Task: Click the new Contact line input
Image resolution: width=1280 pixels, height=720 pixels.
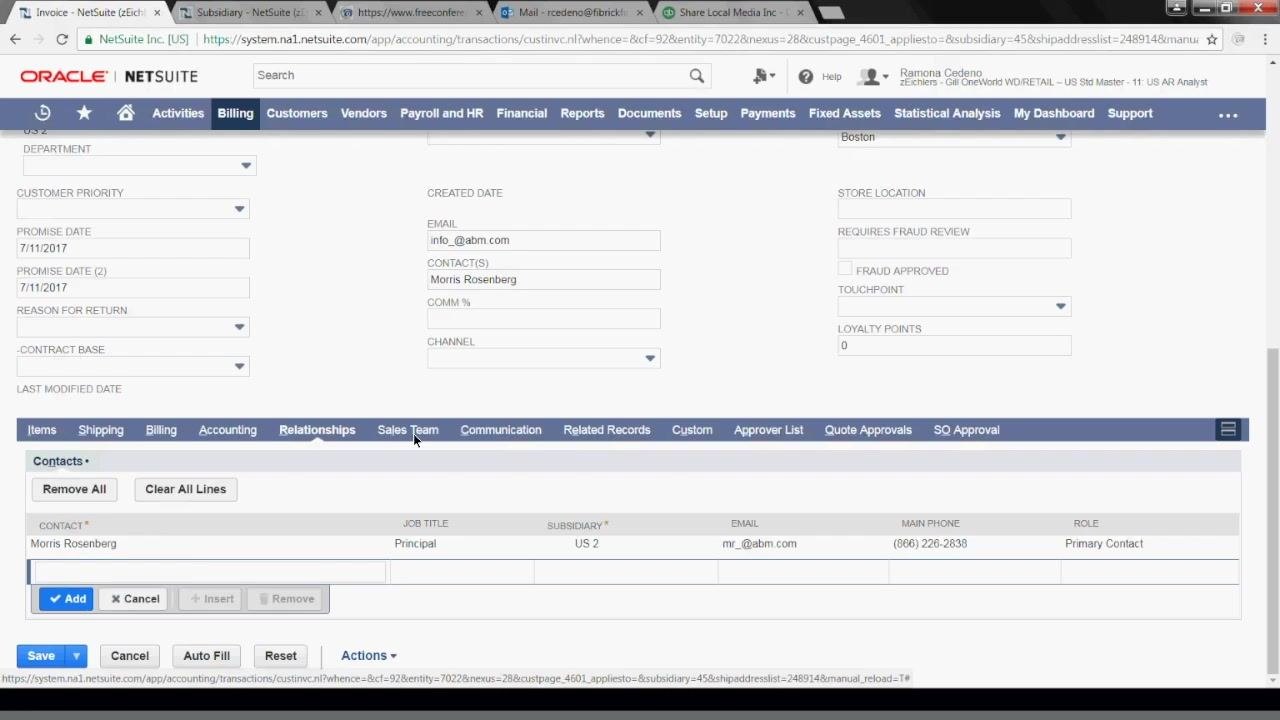Action: point(208,572)
